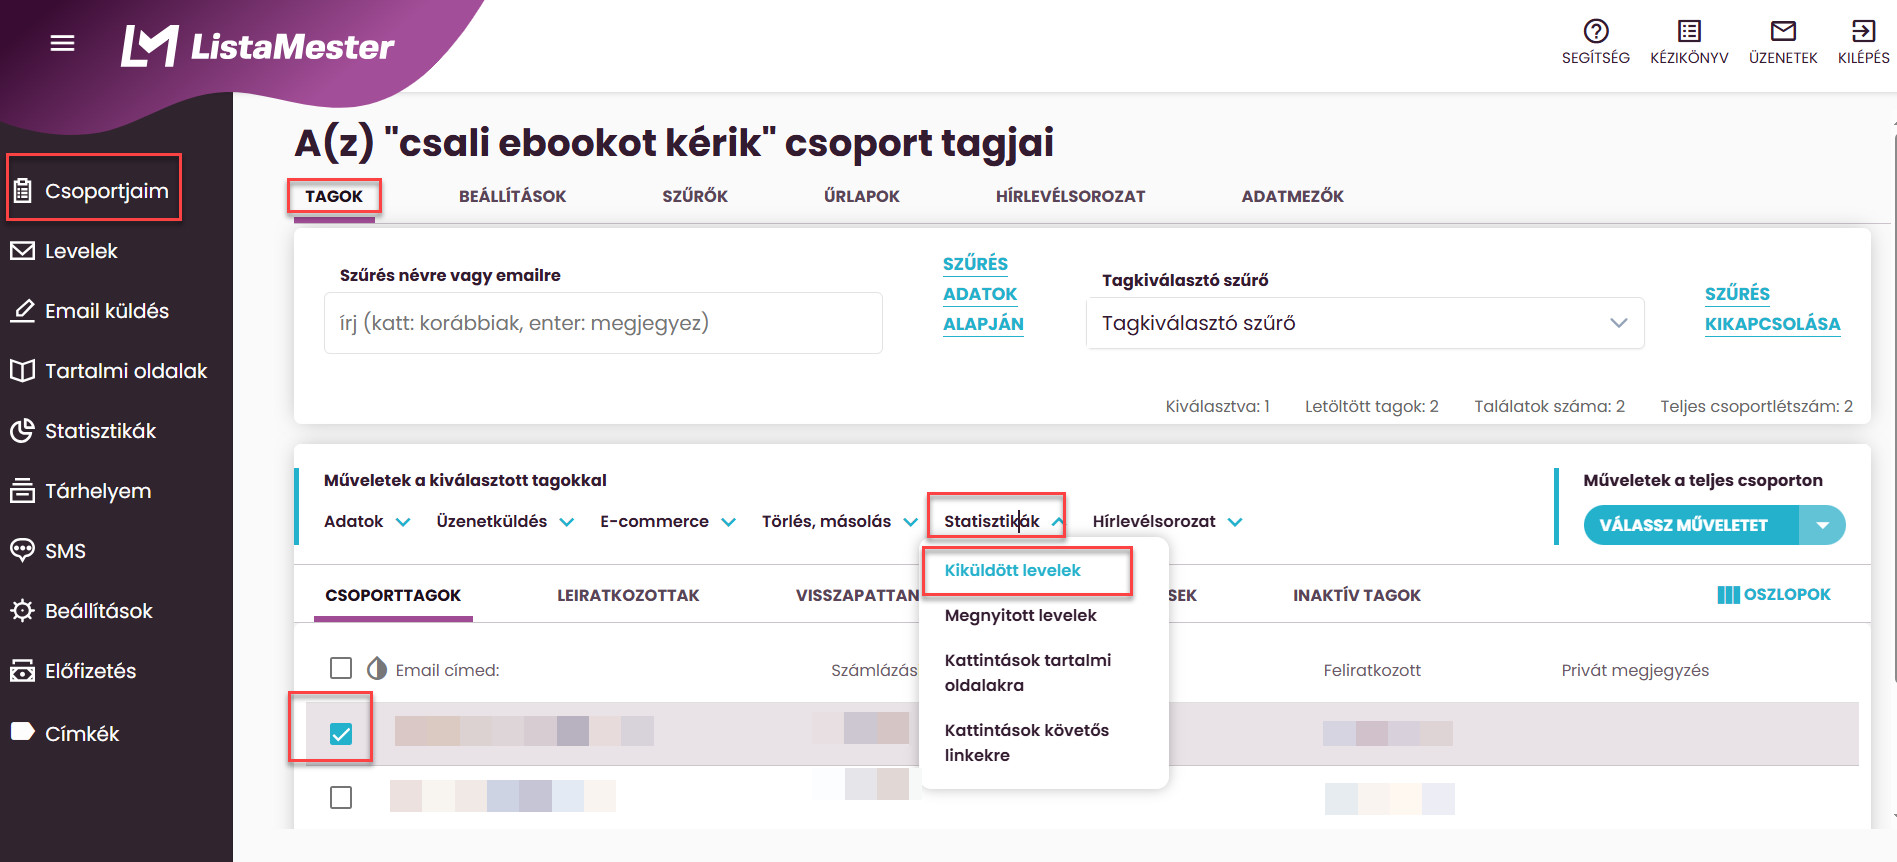Click the Válassz műveletet button
Viewport: 1897px width, 862px height.
pos(1691,525)
